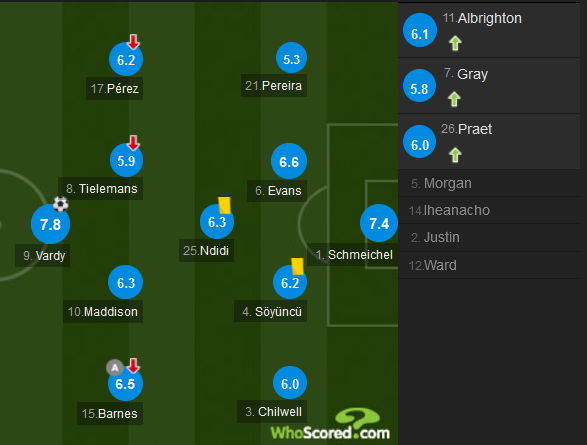Open the WhoScored.com logo
The width and height of the screenshot is (587, 445).
pos(330,425)
